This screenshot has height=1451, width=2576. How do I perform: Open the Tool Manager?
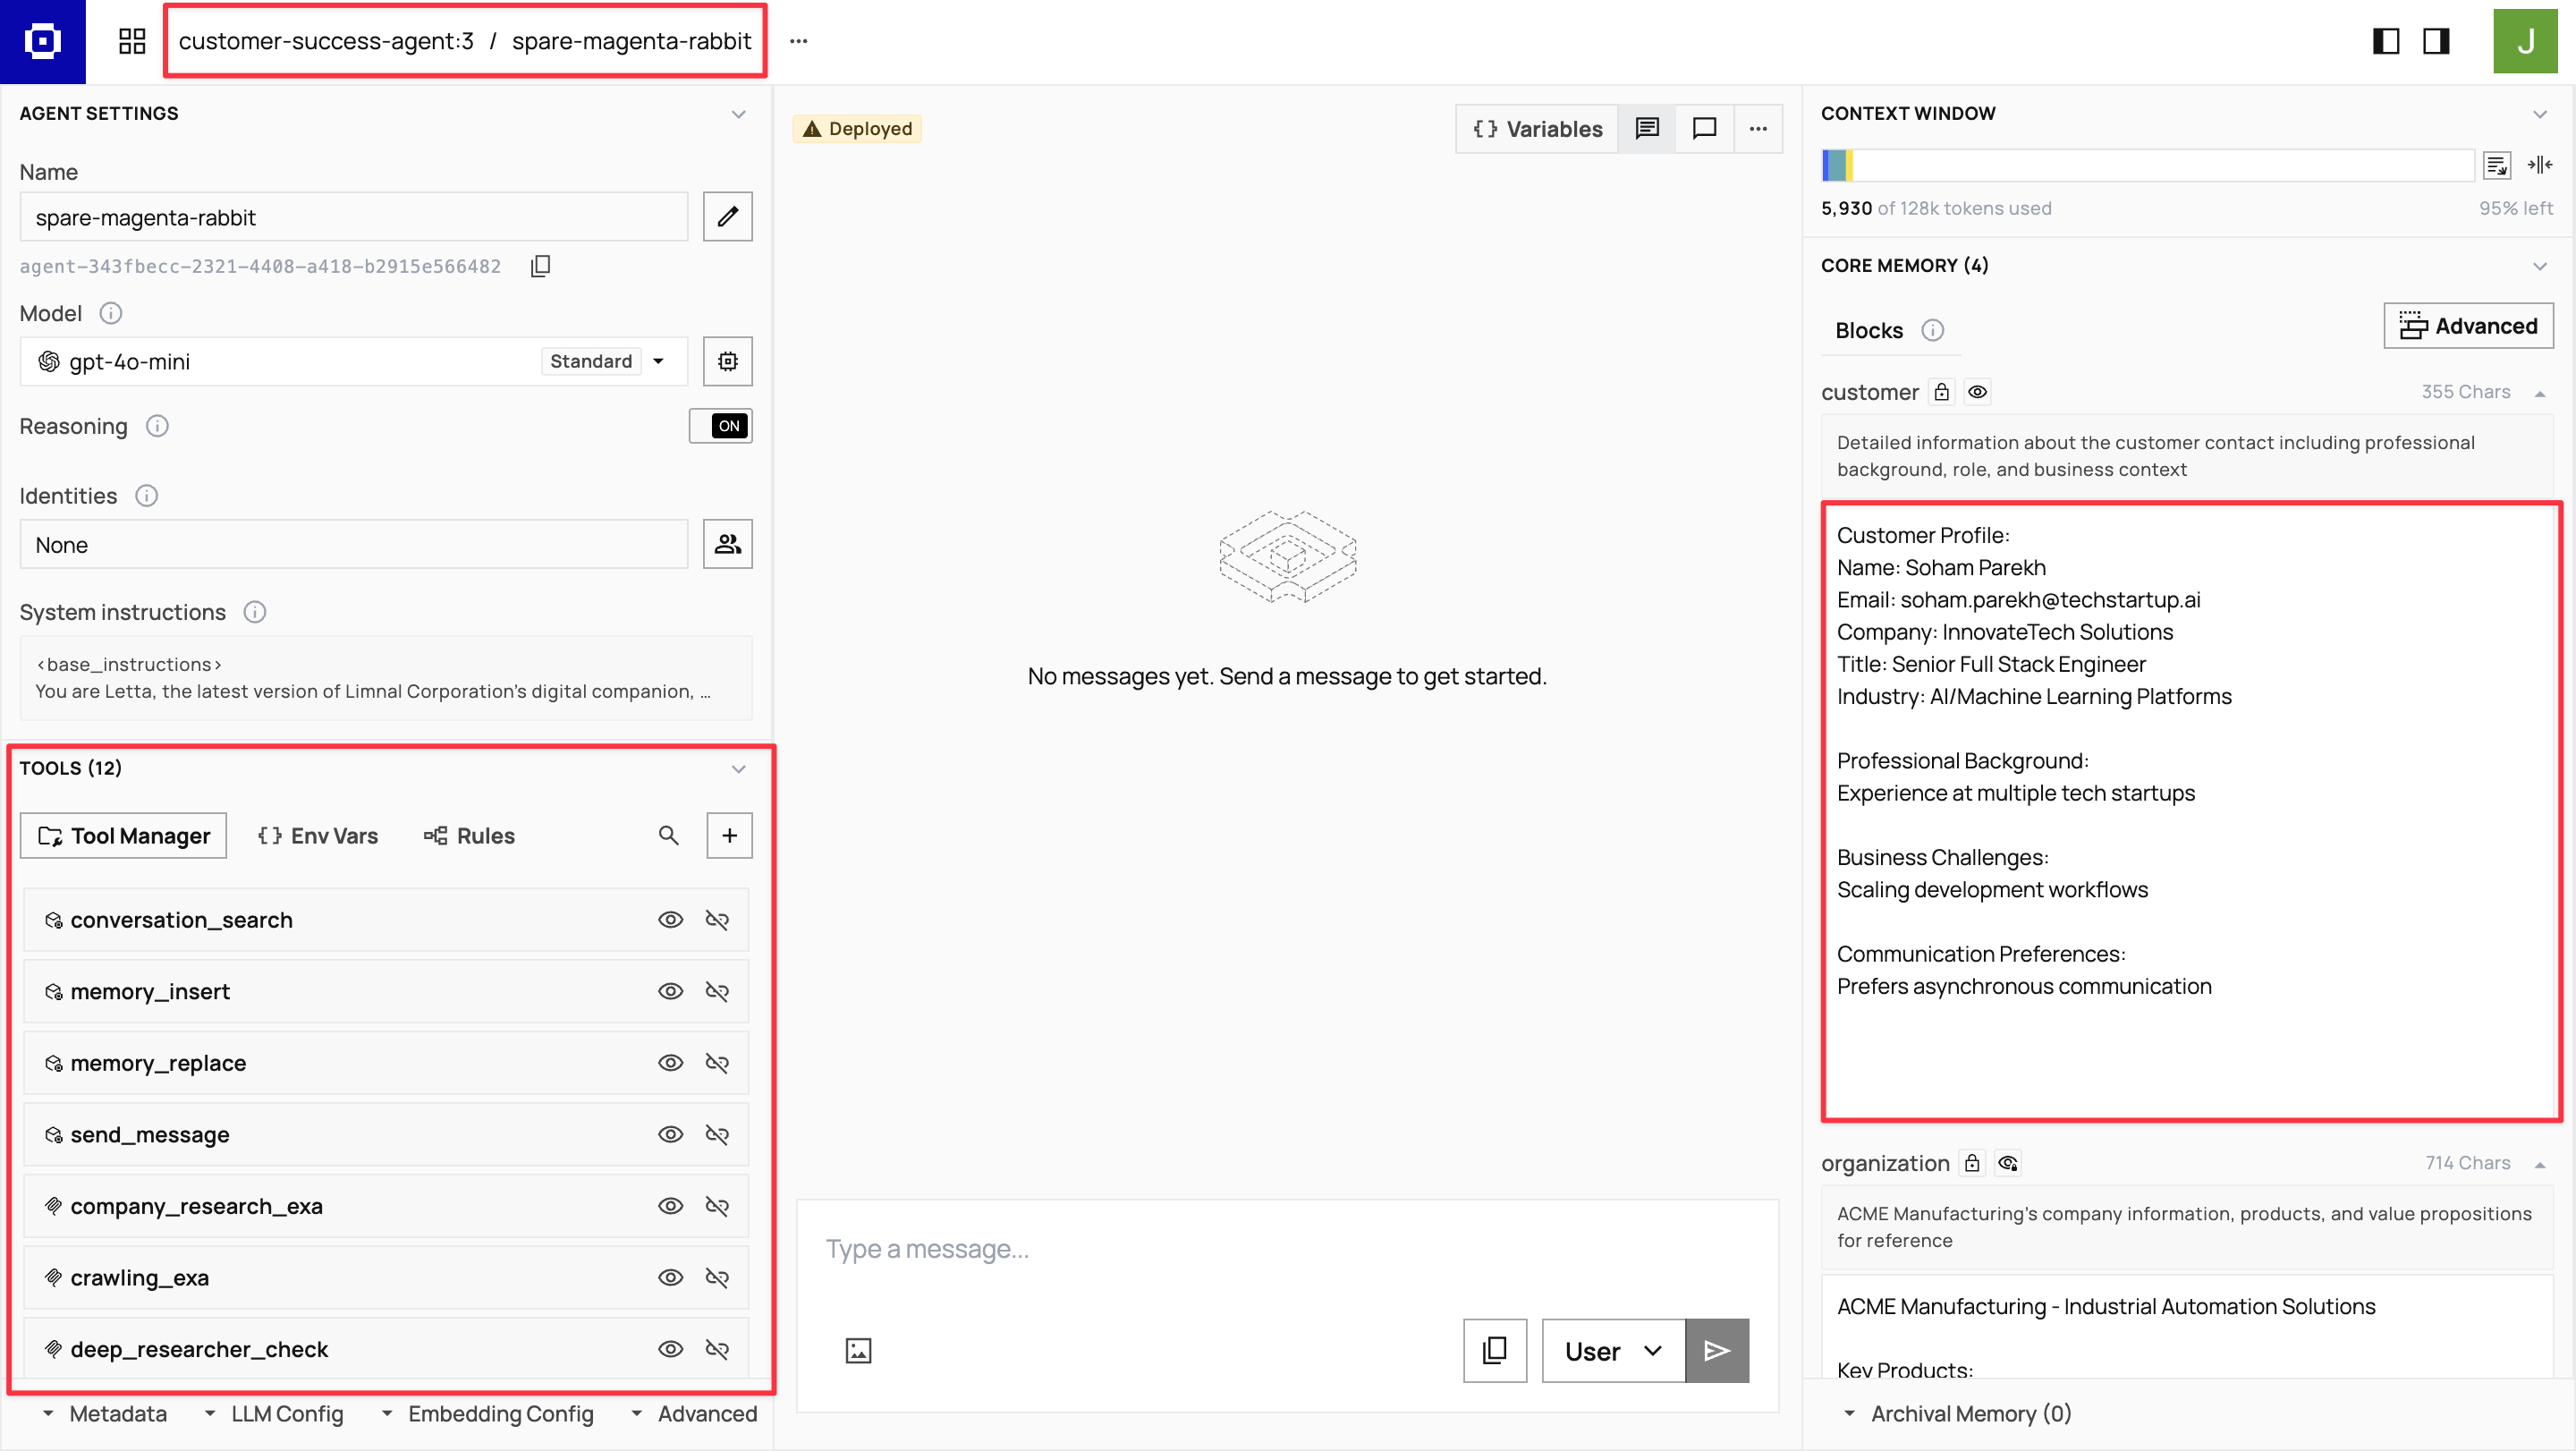point(122,835)
